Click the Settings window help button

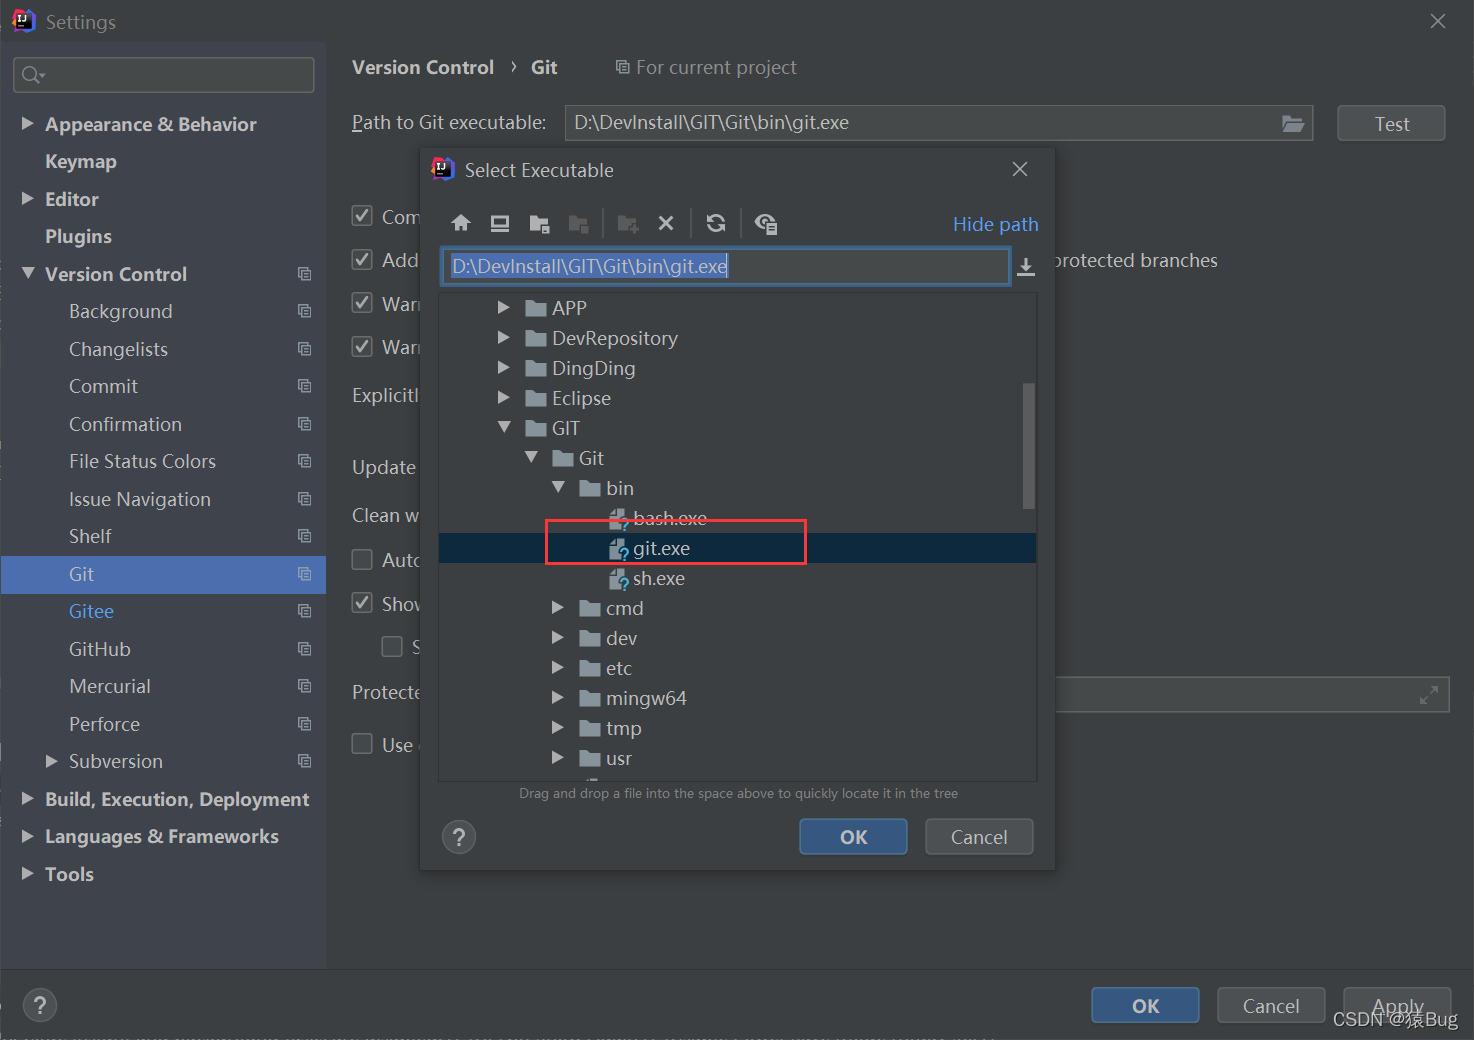[x=40, y=1005]
